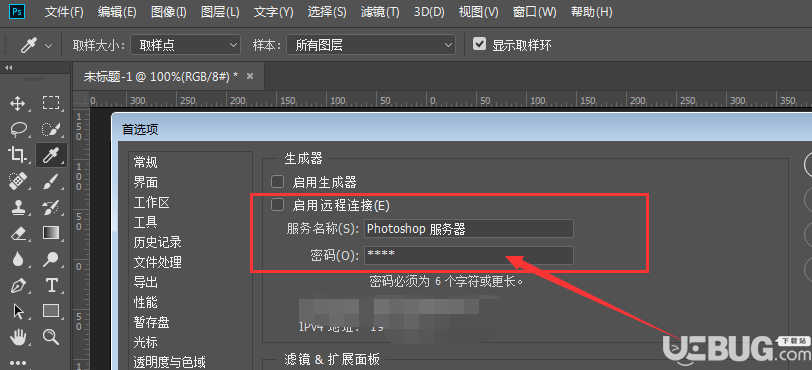Toggle the 显示取样环 checkbox
The image size is (812, 370).
(x=480, y=45)
